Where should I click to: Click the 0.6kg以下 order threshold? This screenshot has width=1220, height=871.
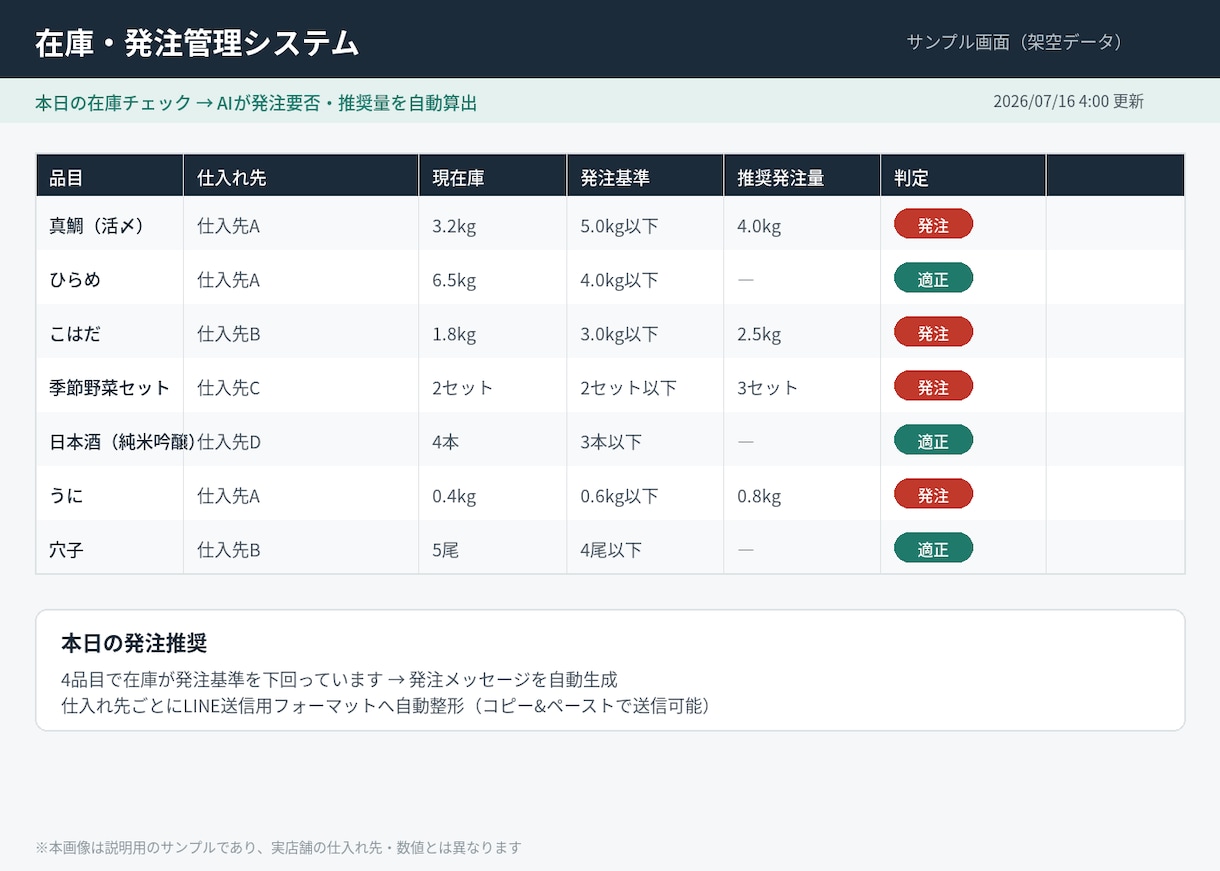619,496
